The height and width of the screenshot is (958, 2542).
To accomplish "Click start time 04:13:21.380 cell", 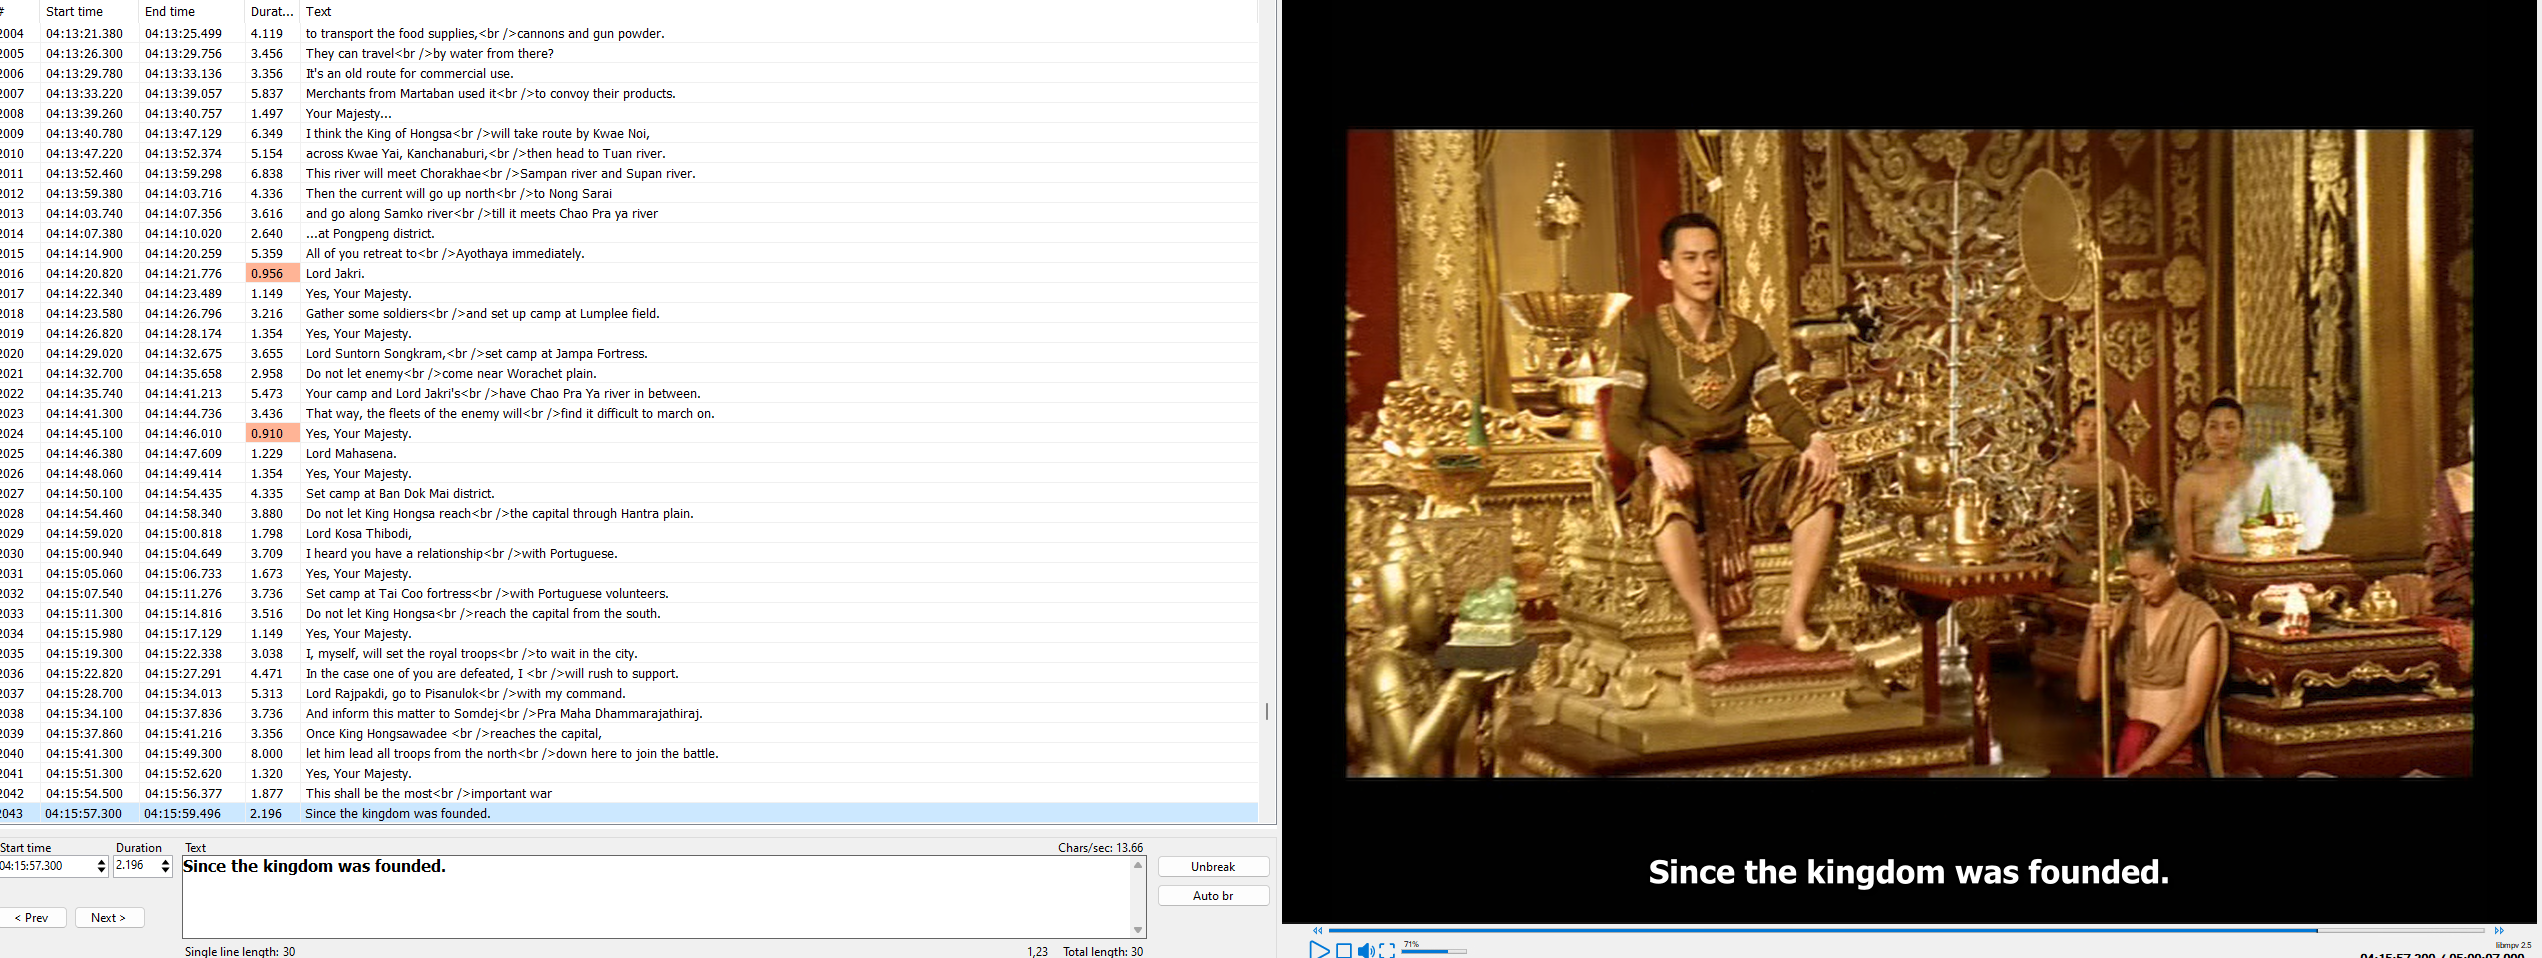I will tap(90, 34).
